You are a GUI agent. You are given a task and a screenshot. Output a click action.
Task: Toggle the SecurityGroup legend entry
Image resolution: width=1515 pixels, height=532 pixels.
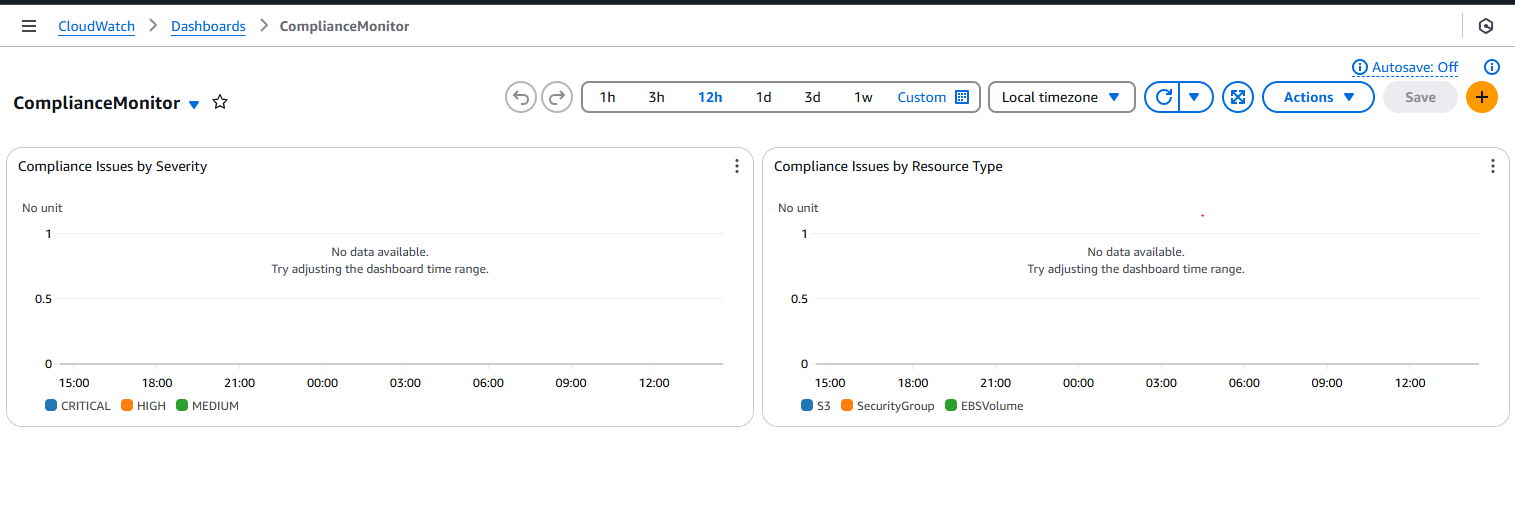(887, 406)
